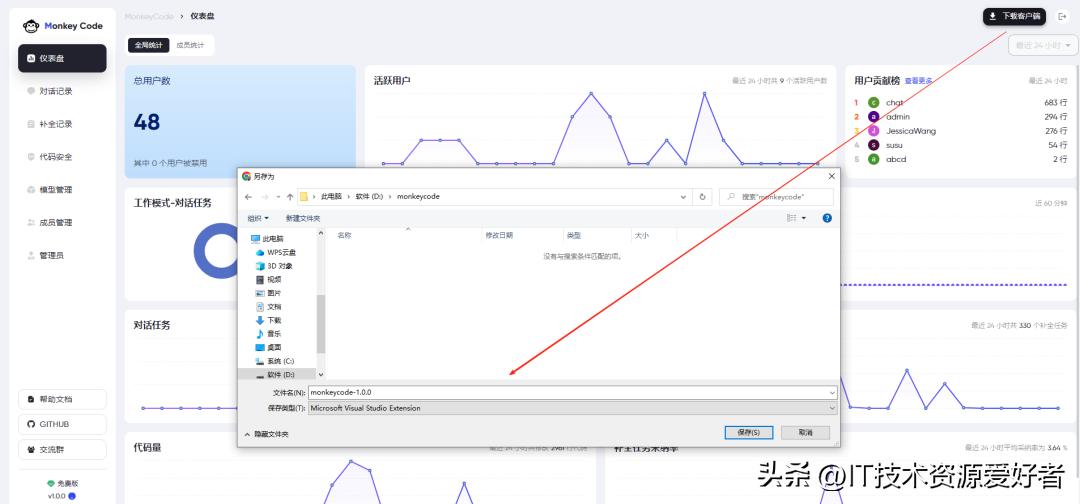Click the 交流群 button

62,450
